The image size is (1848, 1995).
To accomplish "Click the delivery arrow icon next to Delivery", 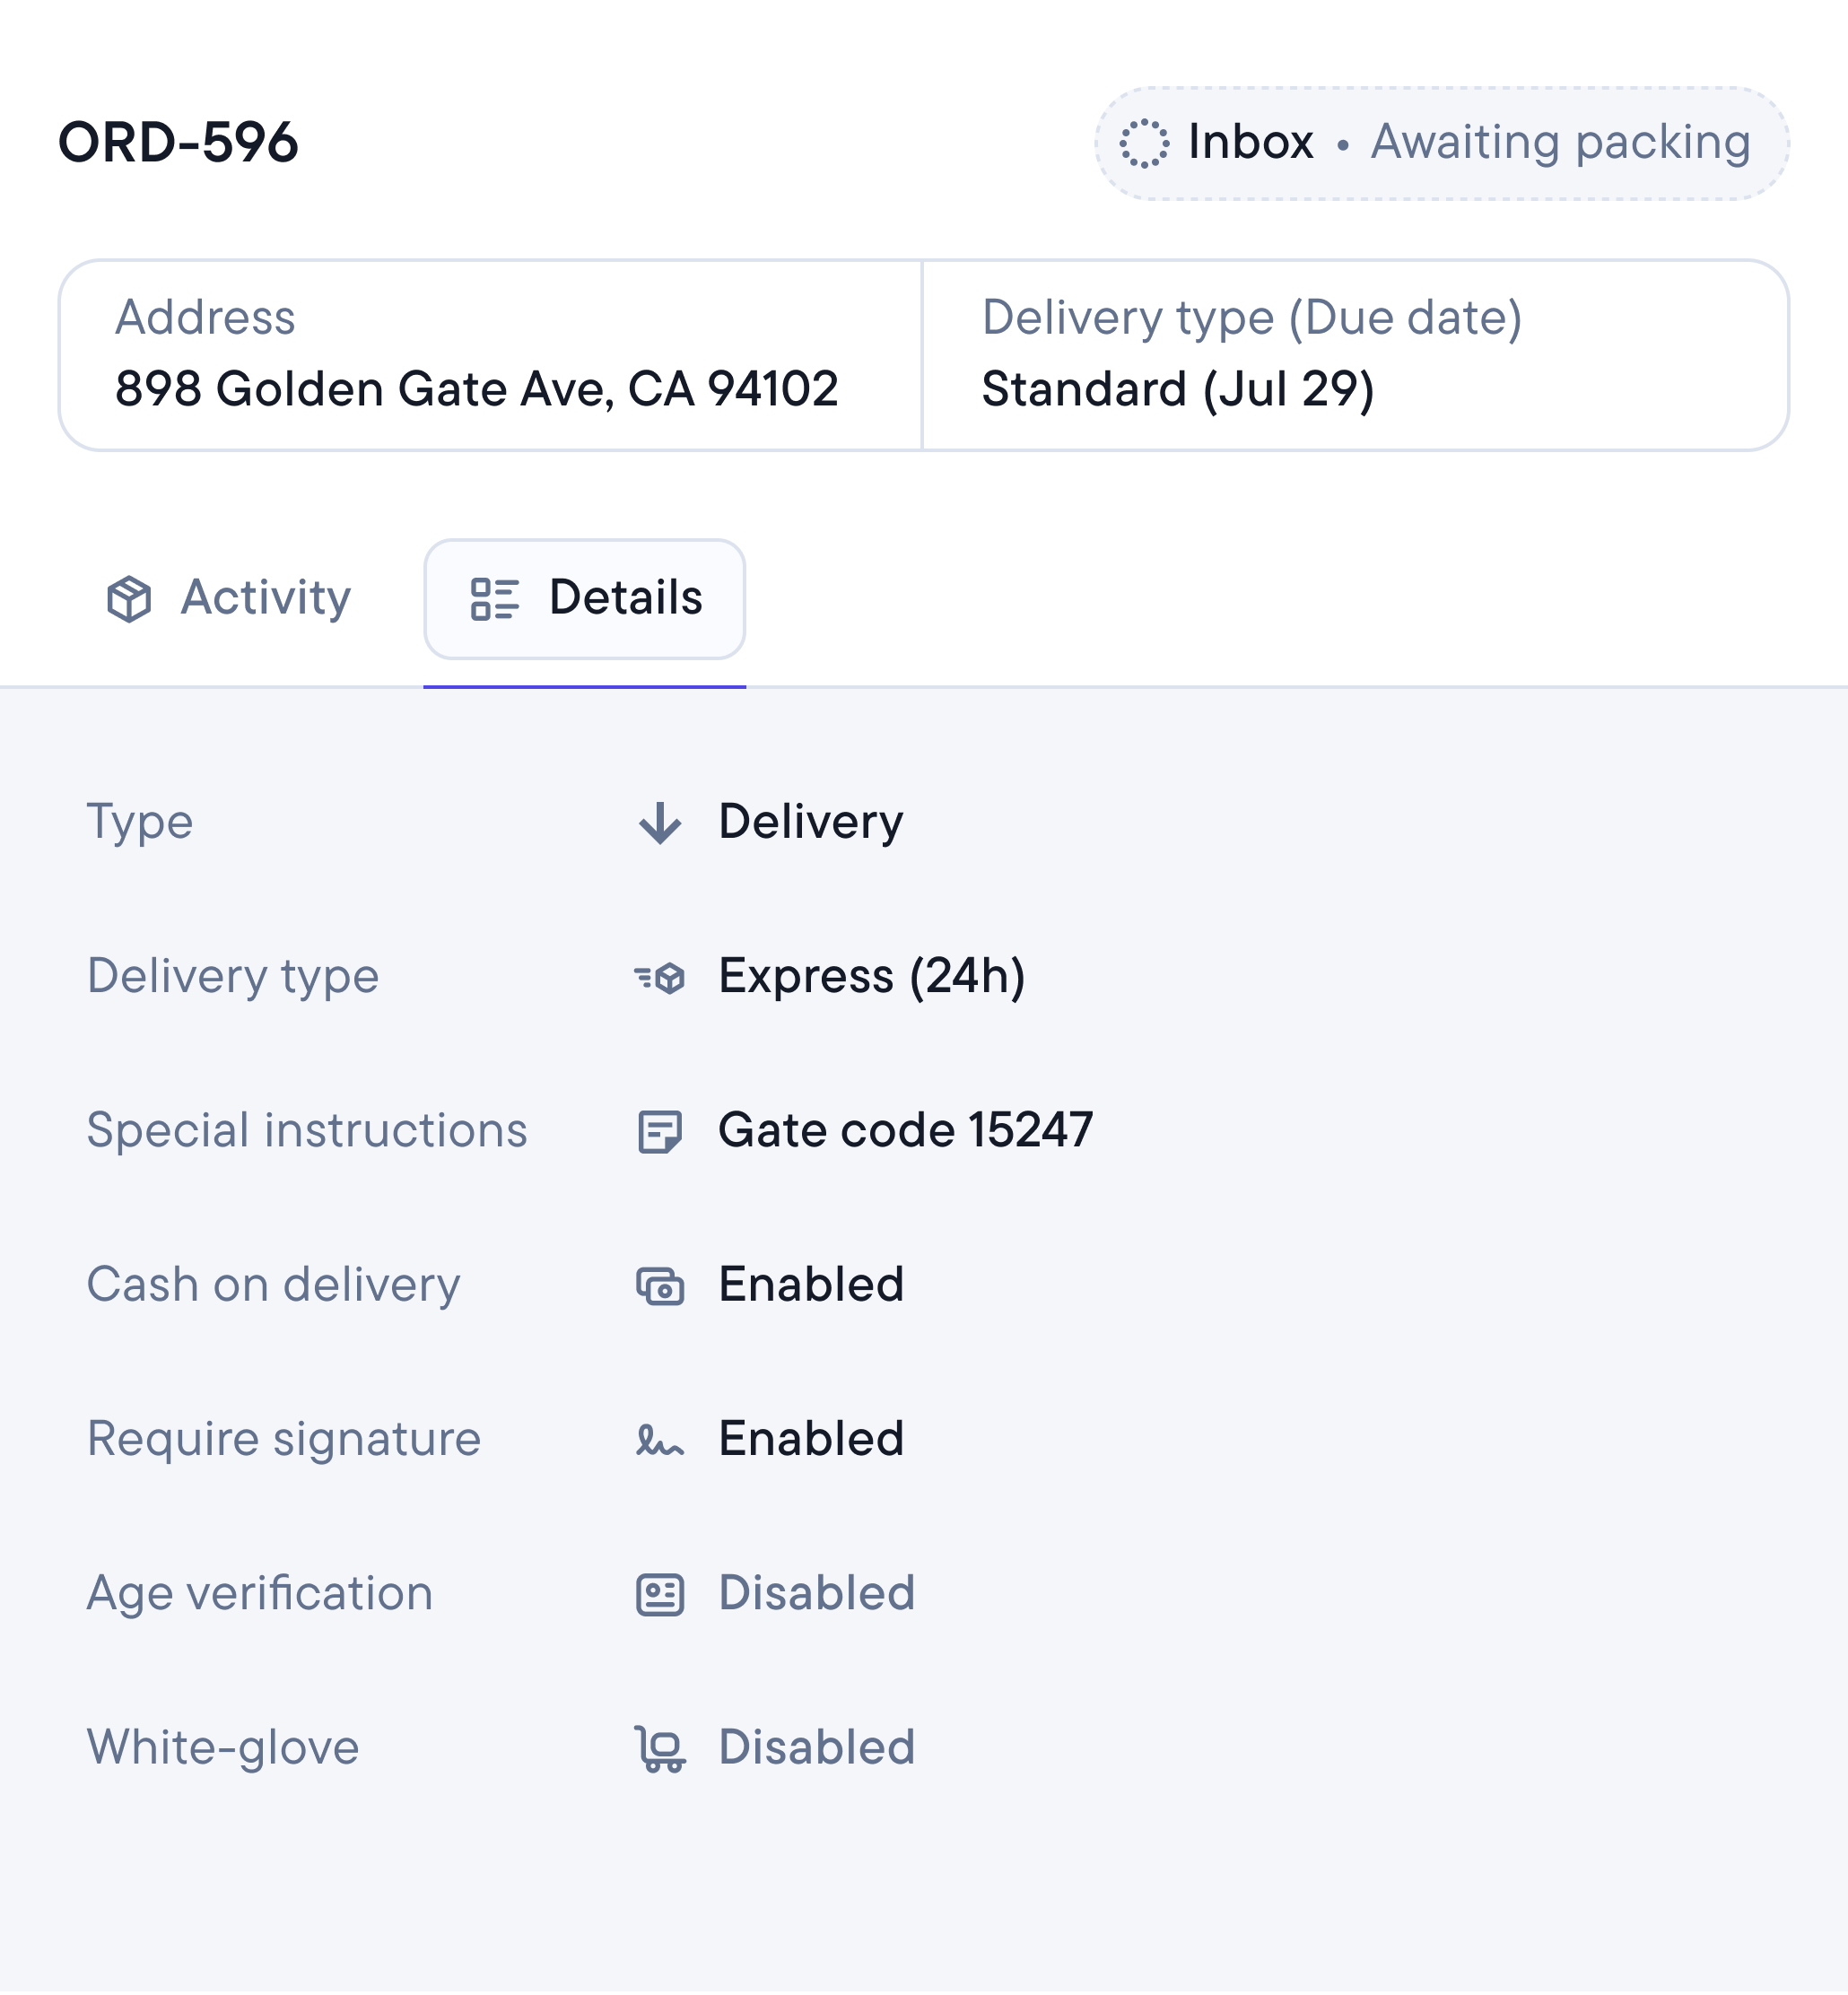I will pos(659,822).
